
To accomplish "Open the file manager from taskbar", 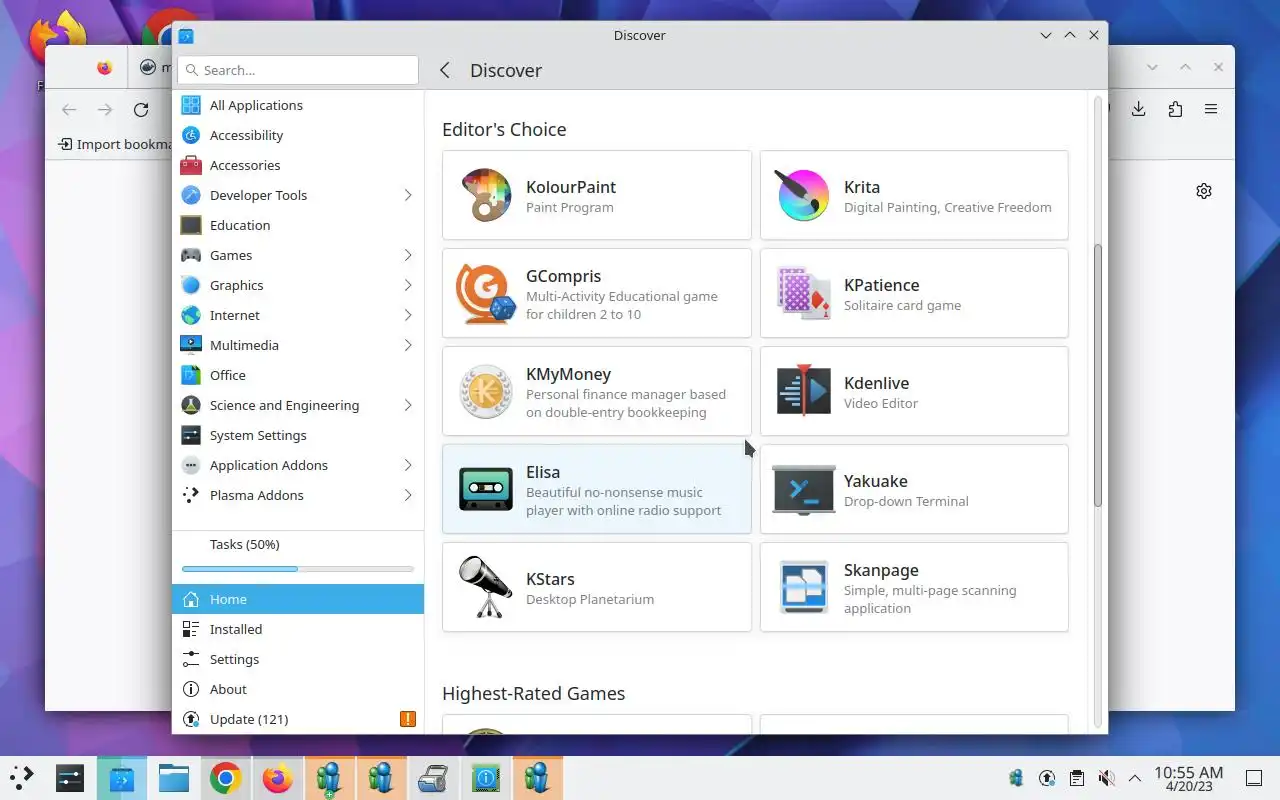I will point(173,778).
